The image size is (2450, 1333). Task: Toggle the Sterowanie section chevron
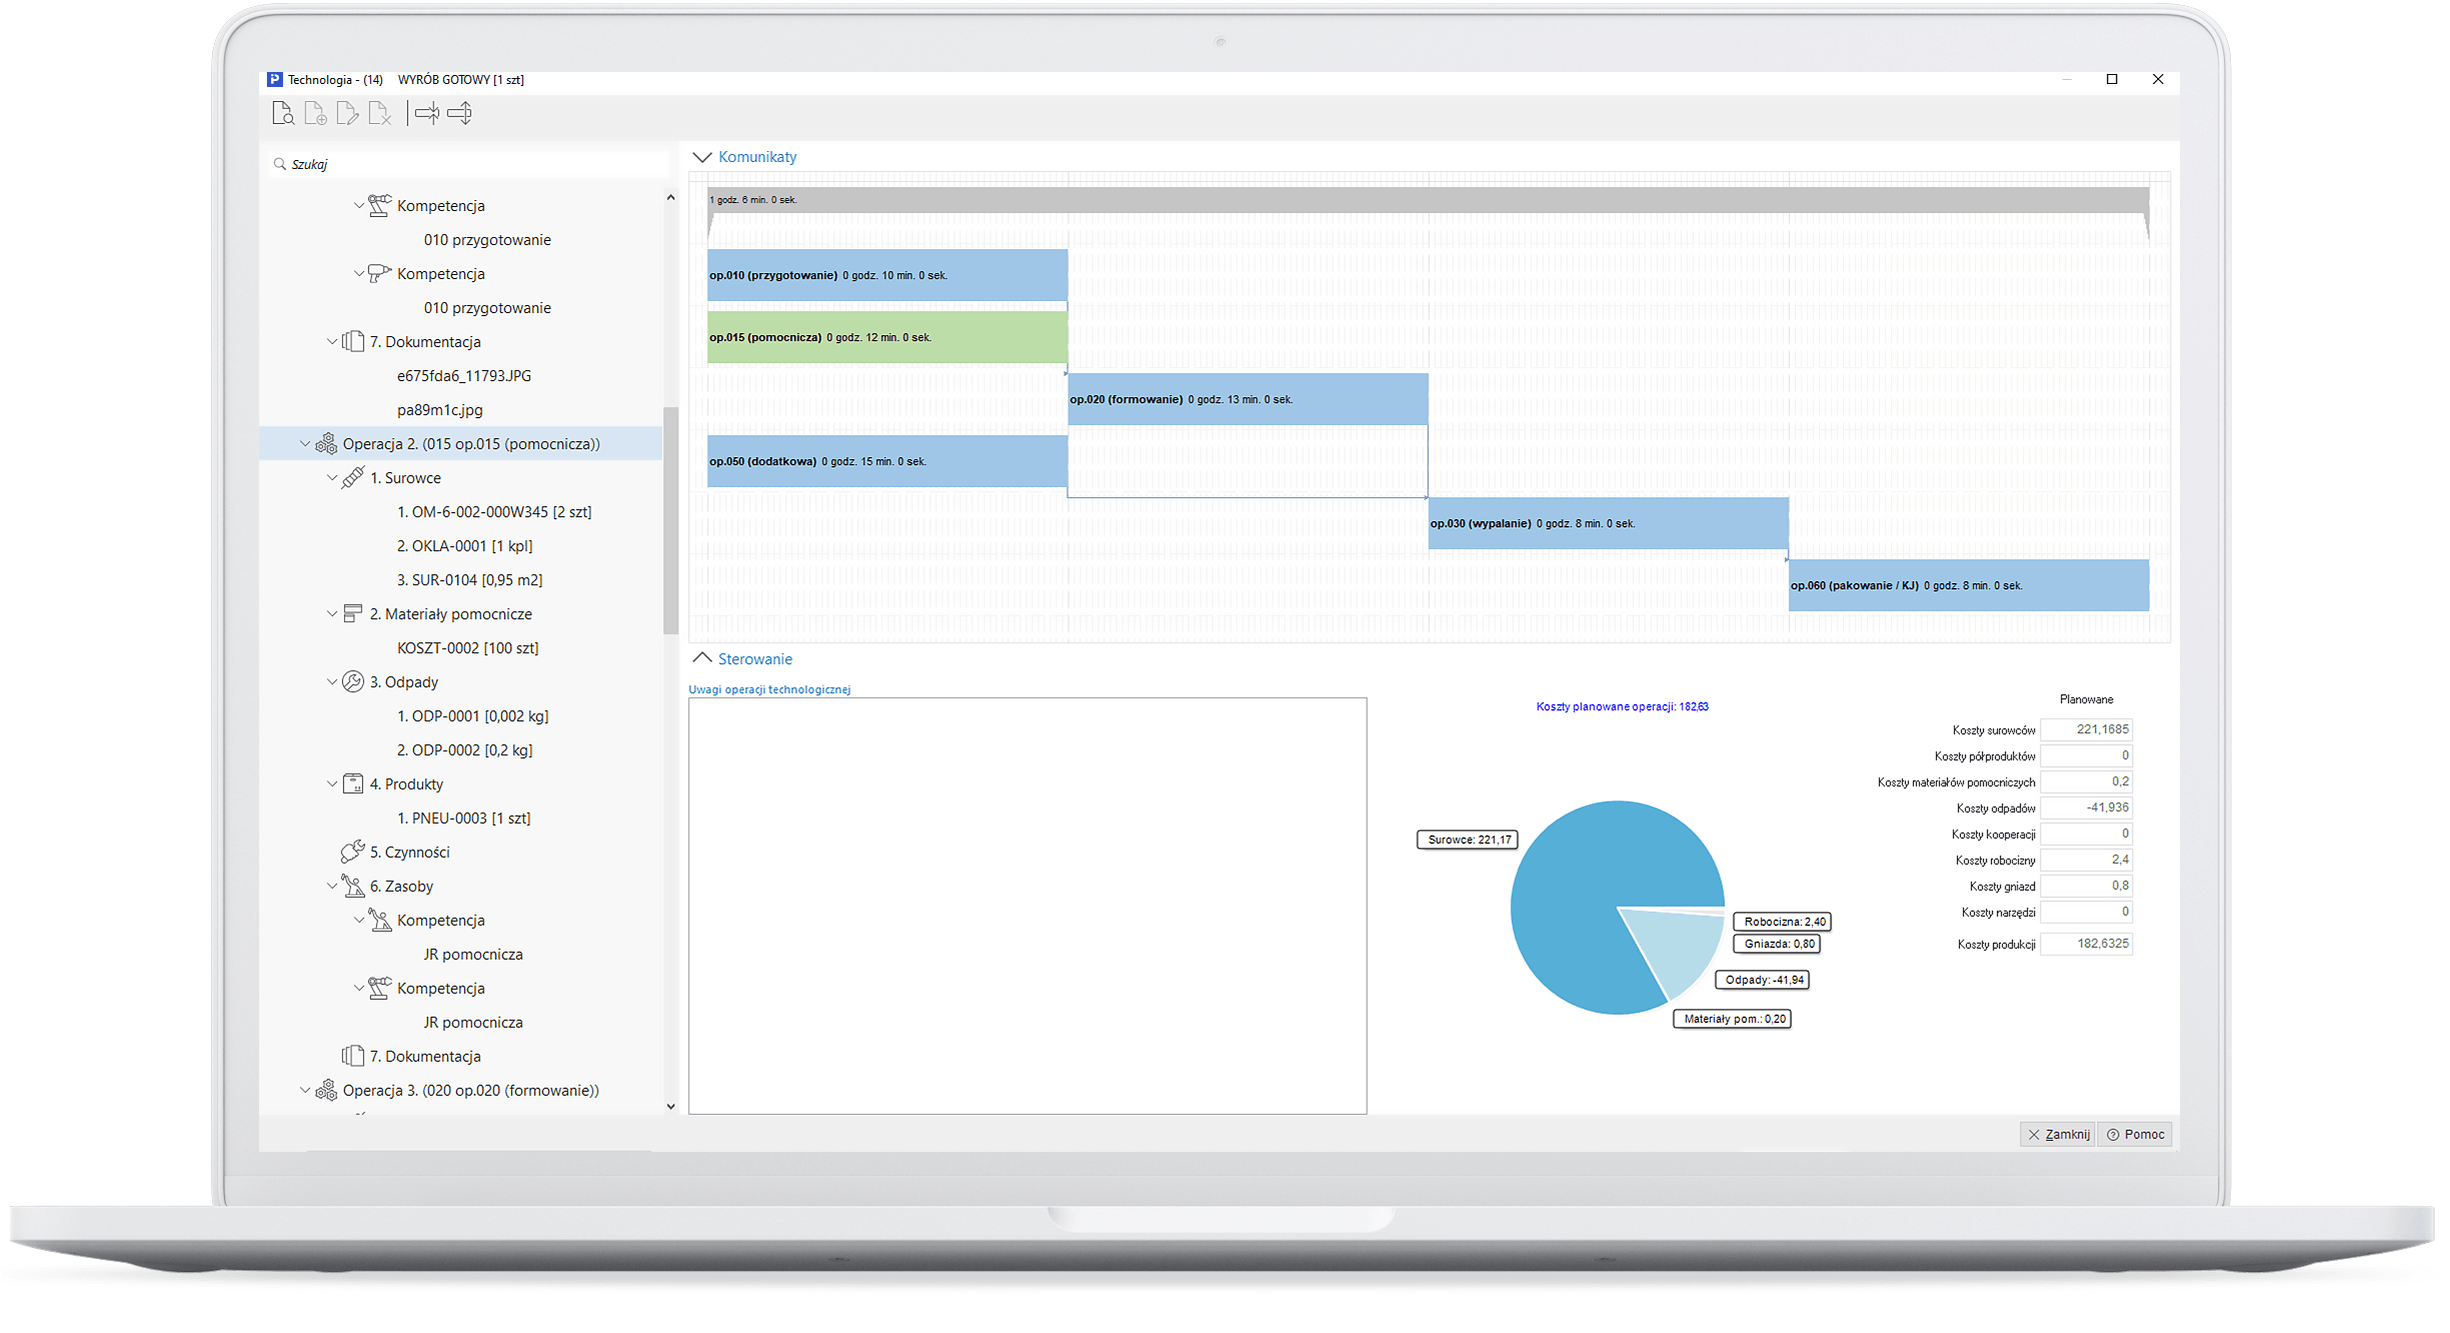pyautogui.click(x=702, y=658)
